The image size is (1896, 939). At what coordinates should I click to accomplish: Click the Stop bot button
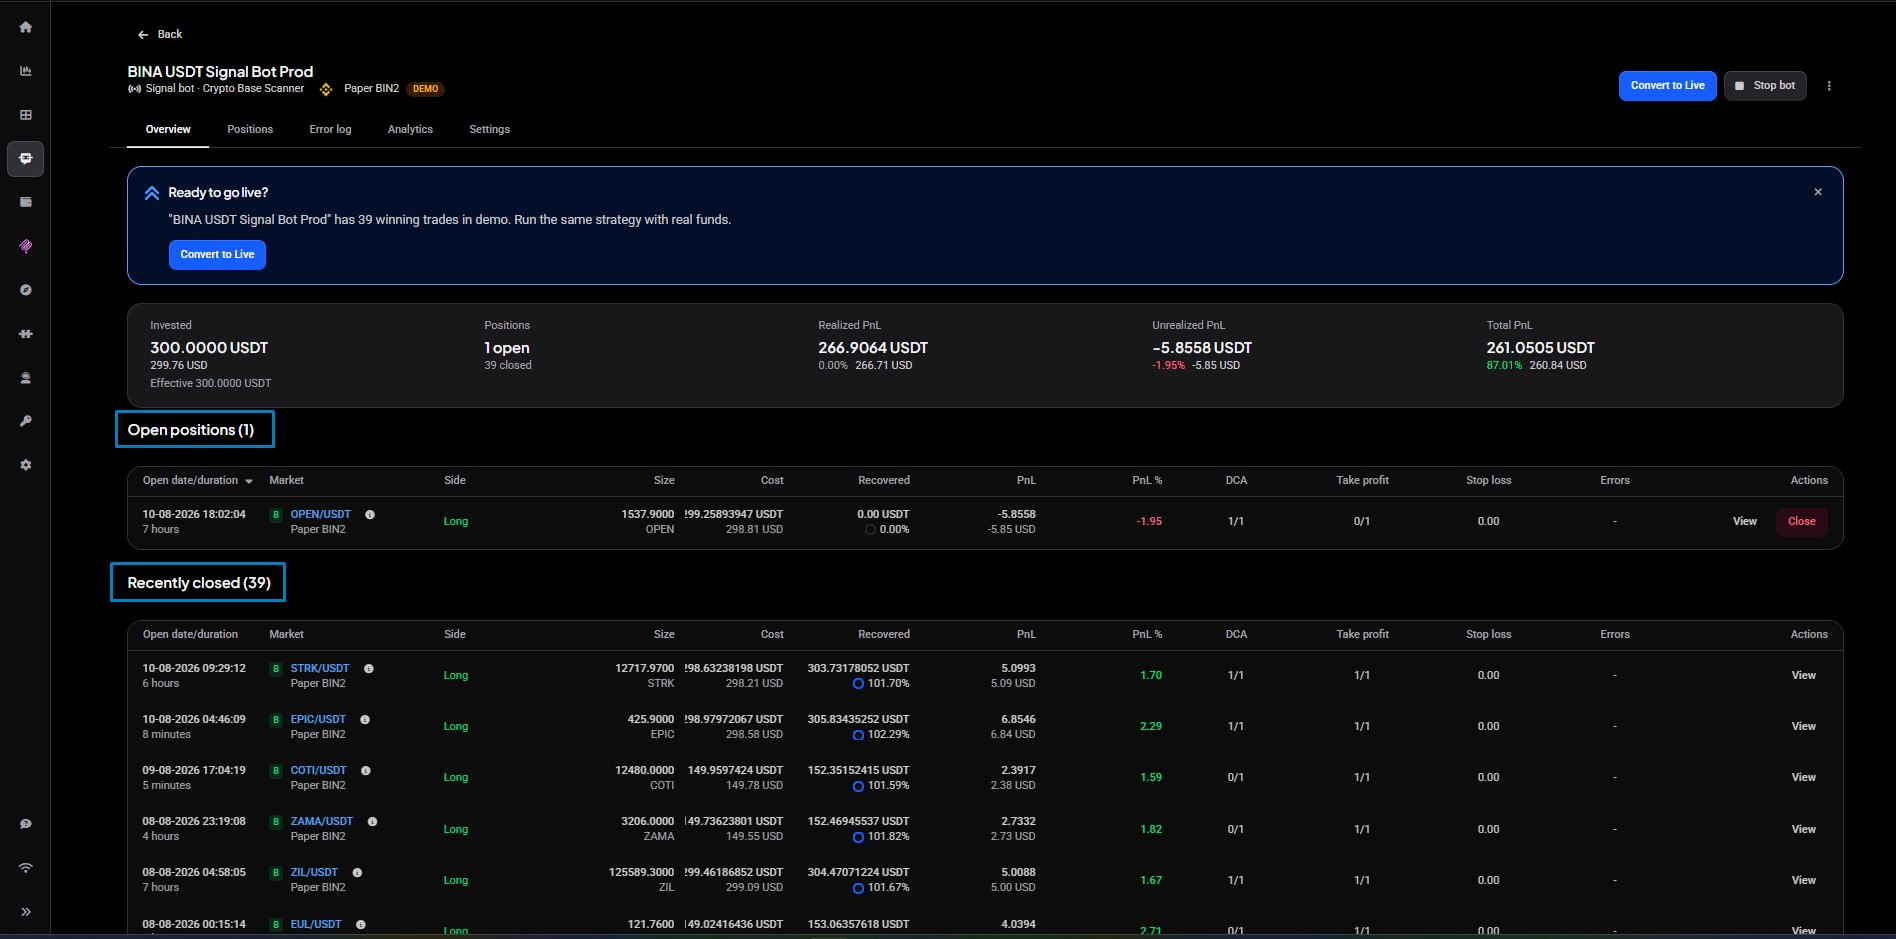tap(1765, 86)
